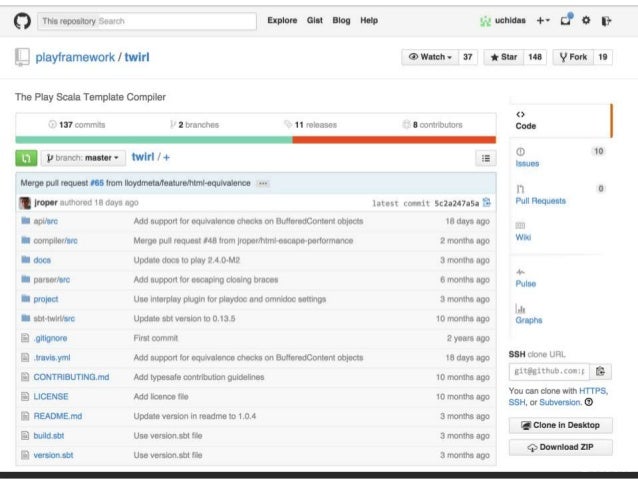
Task: Switch to the Code tab
Action: 561,121
